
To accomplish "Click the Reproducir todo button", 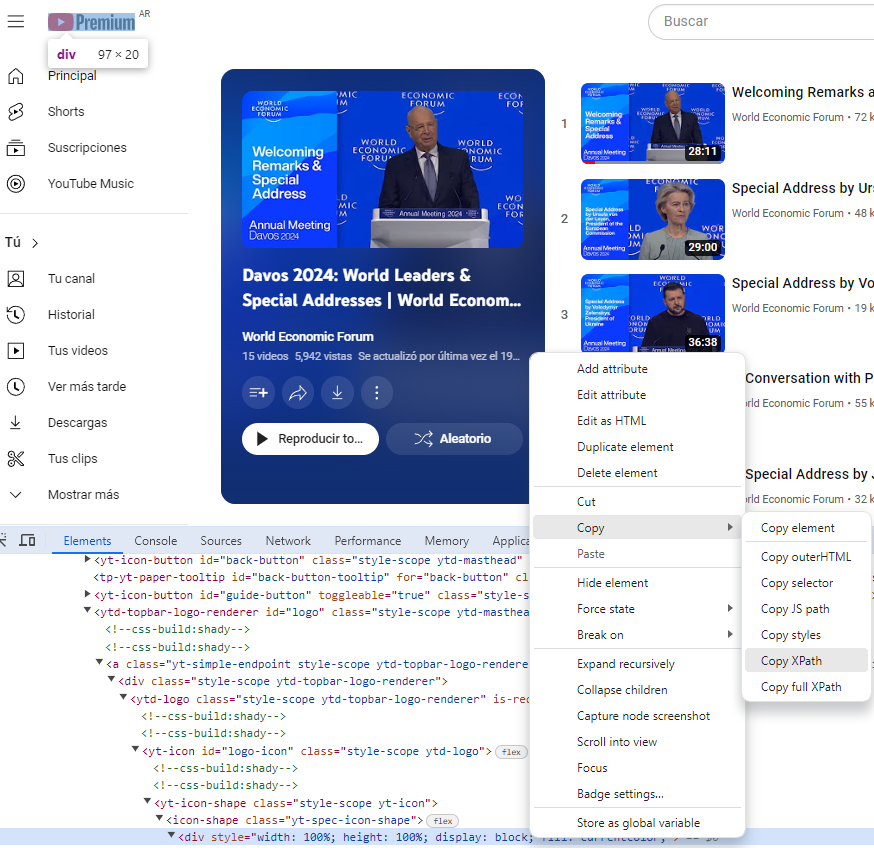I will click(310, 439).
